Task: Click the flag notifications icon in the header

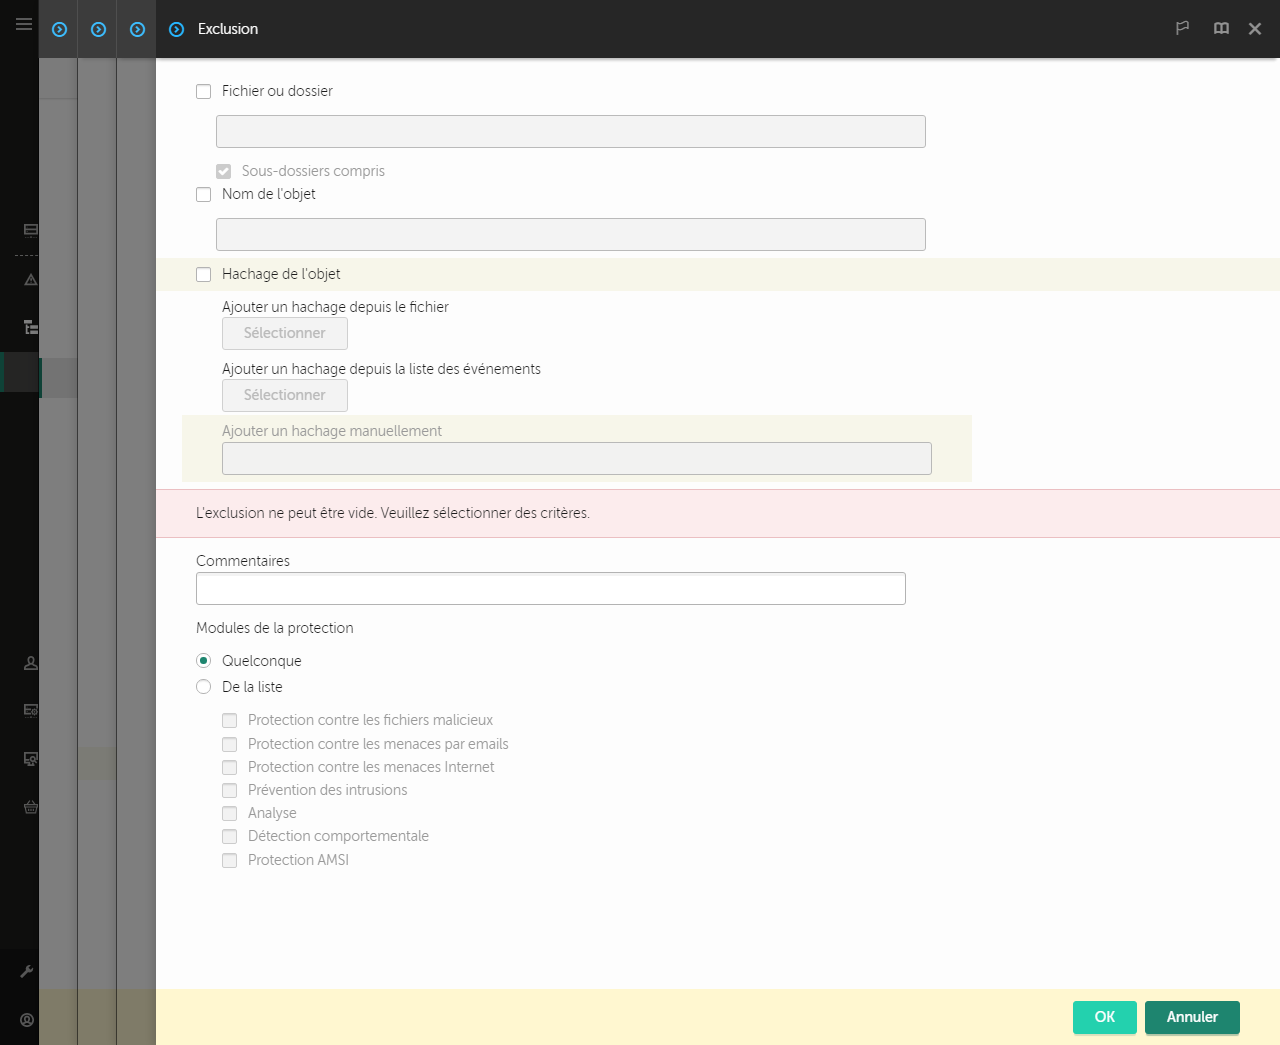Action: click(1182, 29)
